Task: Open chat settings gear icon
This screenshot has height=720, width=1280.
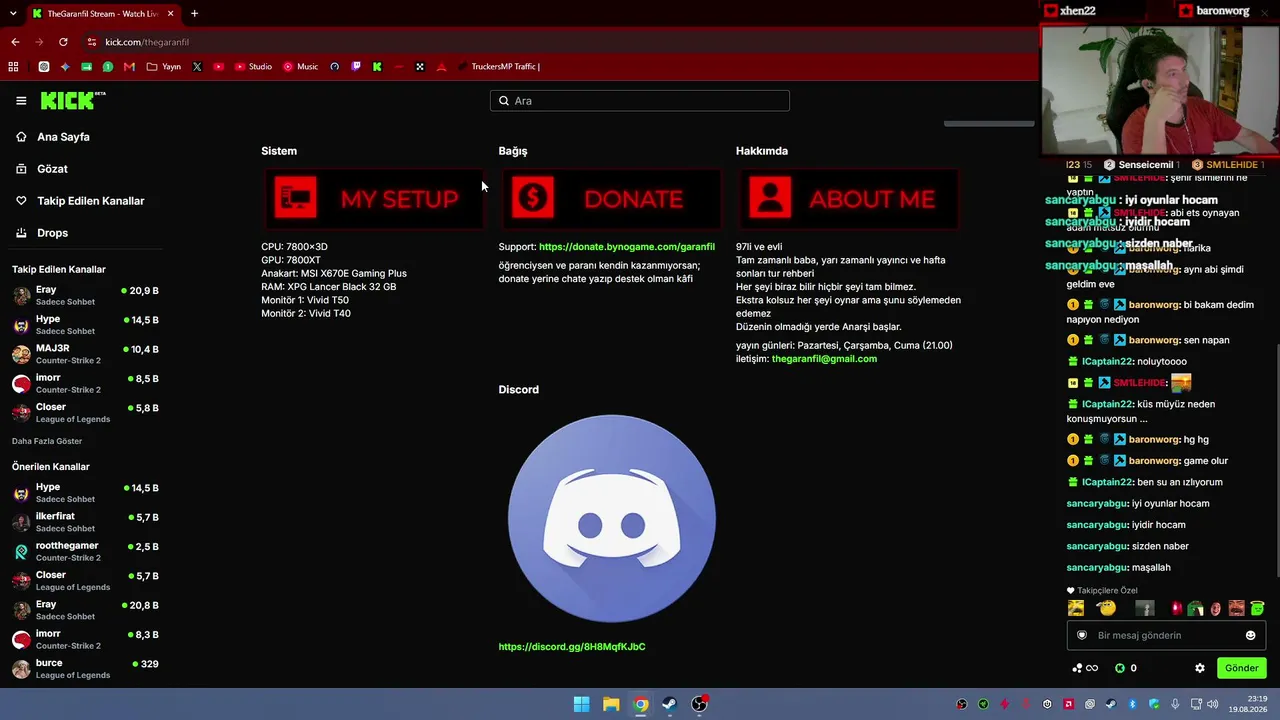Action: 1200,668
